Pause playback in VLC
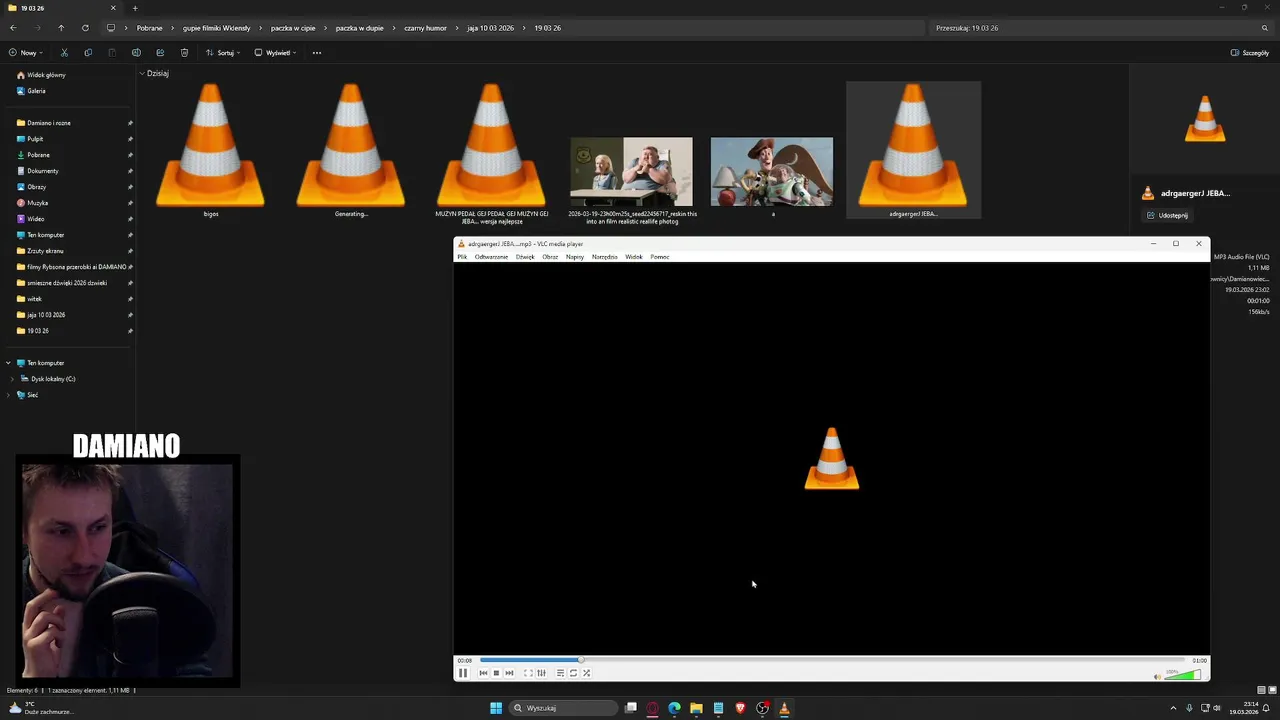This screenshot has width=1280, height=720. [463, 673]
